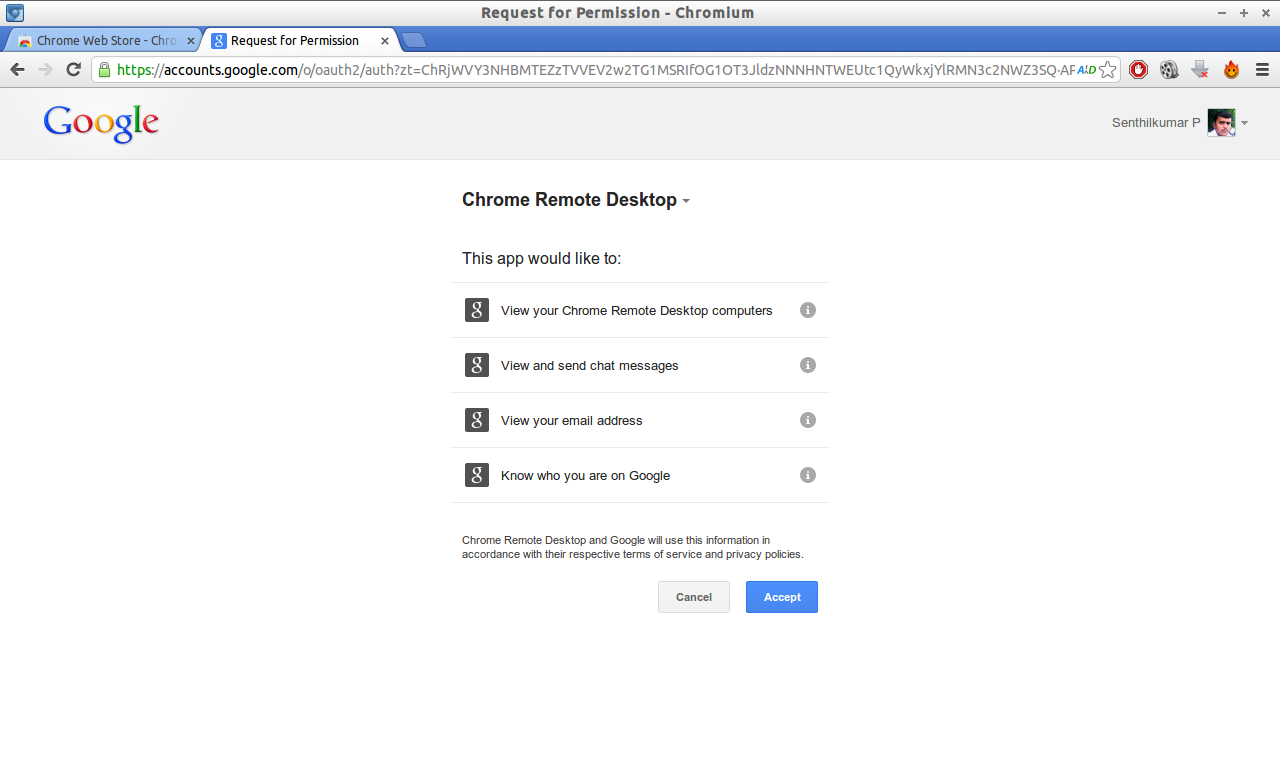Open the flame face extension icon
This screenshot has height=774, width=1280.
[x=1231, y=70]
